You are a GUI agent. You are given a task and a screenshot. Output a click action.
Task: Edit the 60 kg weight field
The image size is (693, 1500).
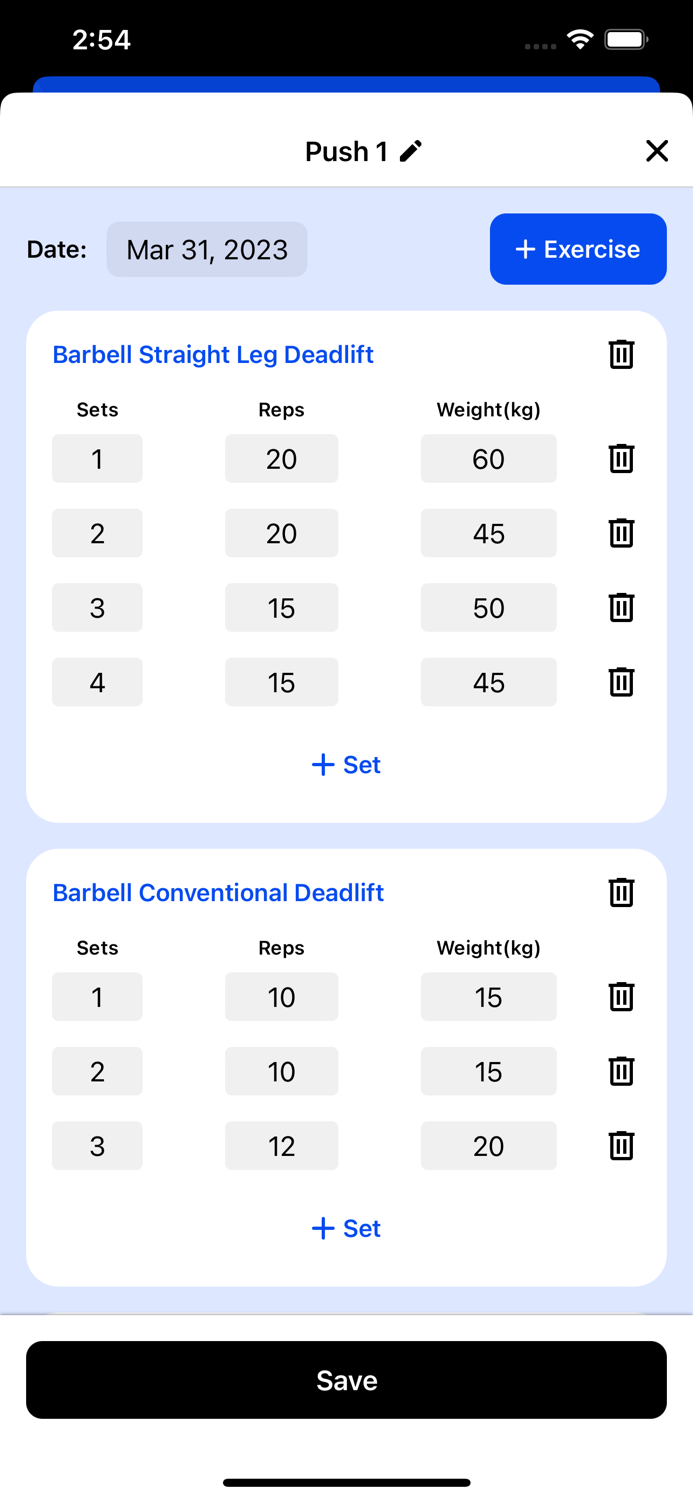point(489,458)
